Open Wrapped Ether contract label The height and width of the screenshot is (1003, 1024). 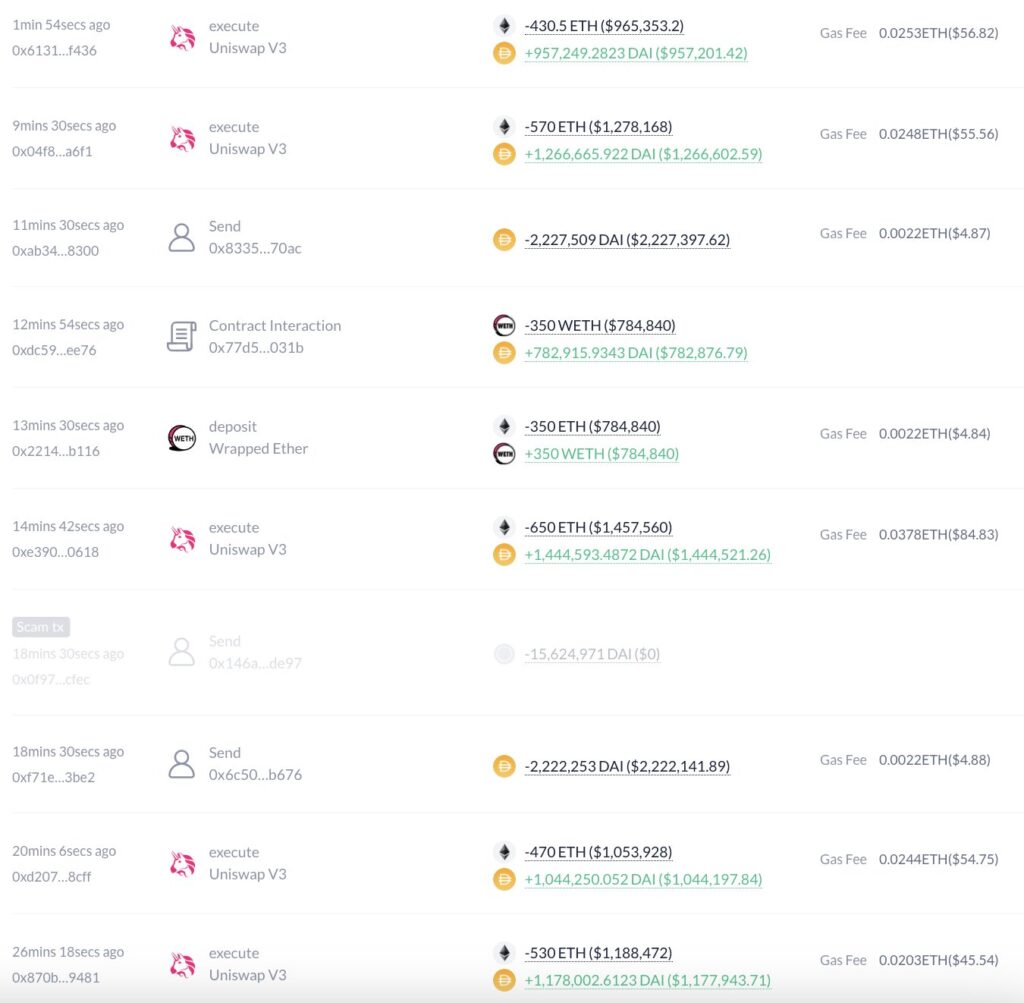click(258, 449)
